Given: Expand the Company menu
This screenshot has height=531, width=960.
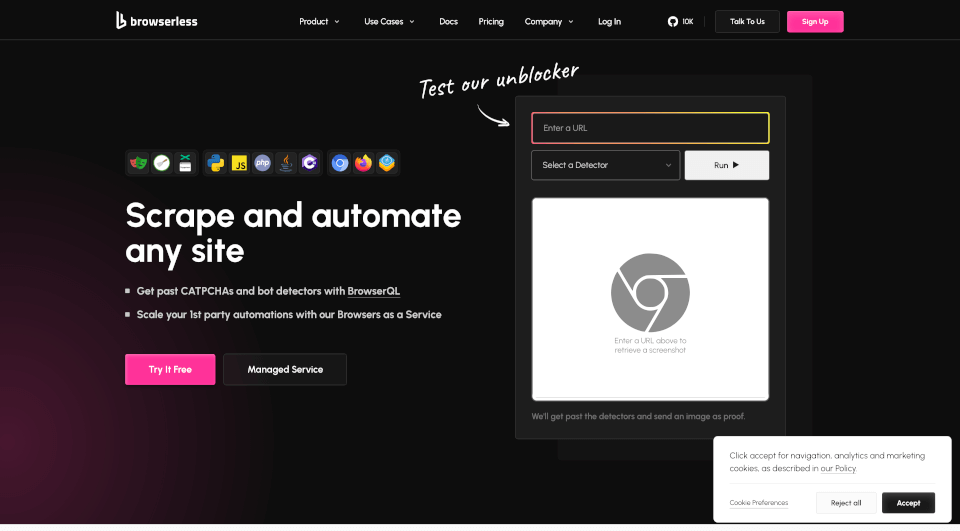Looking at the screenshot, I should 549,21.
